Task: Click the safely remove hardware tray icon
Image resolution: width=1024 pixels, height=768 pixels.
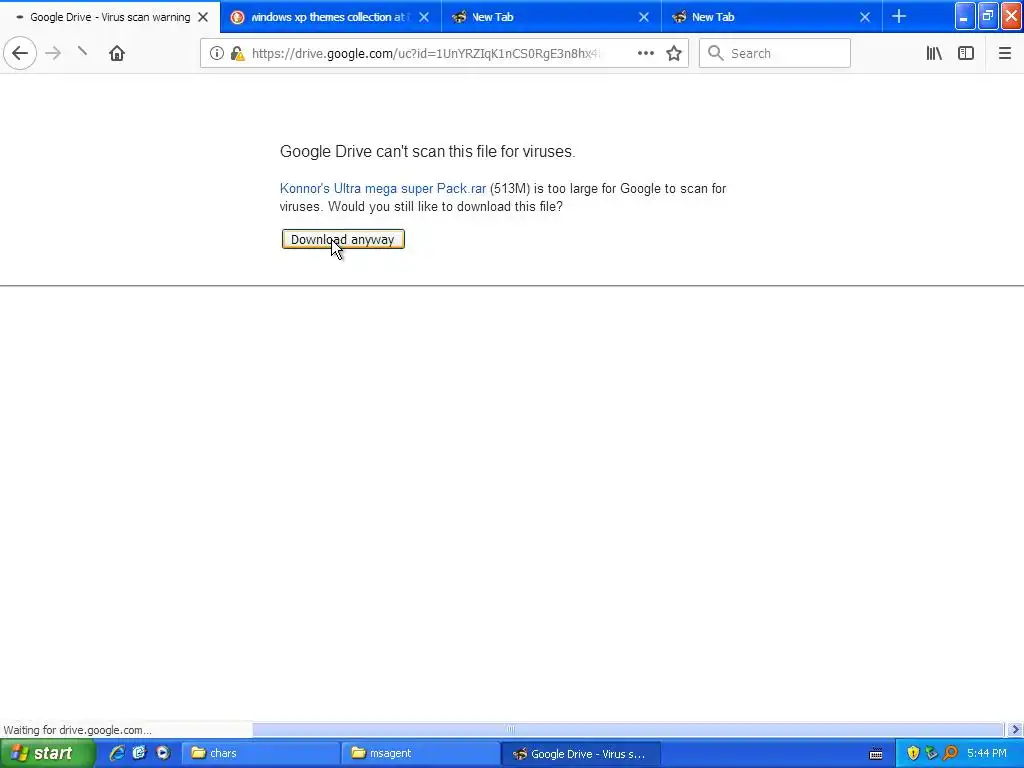Action: [x=931, y=753]
